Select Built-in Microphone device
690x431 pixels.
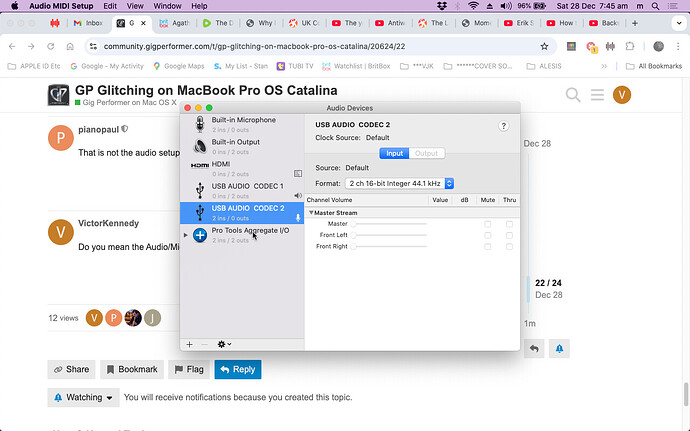coord(242,124)
